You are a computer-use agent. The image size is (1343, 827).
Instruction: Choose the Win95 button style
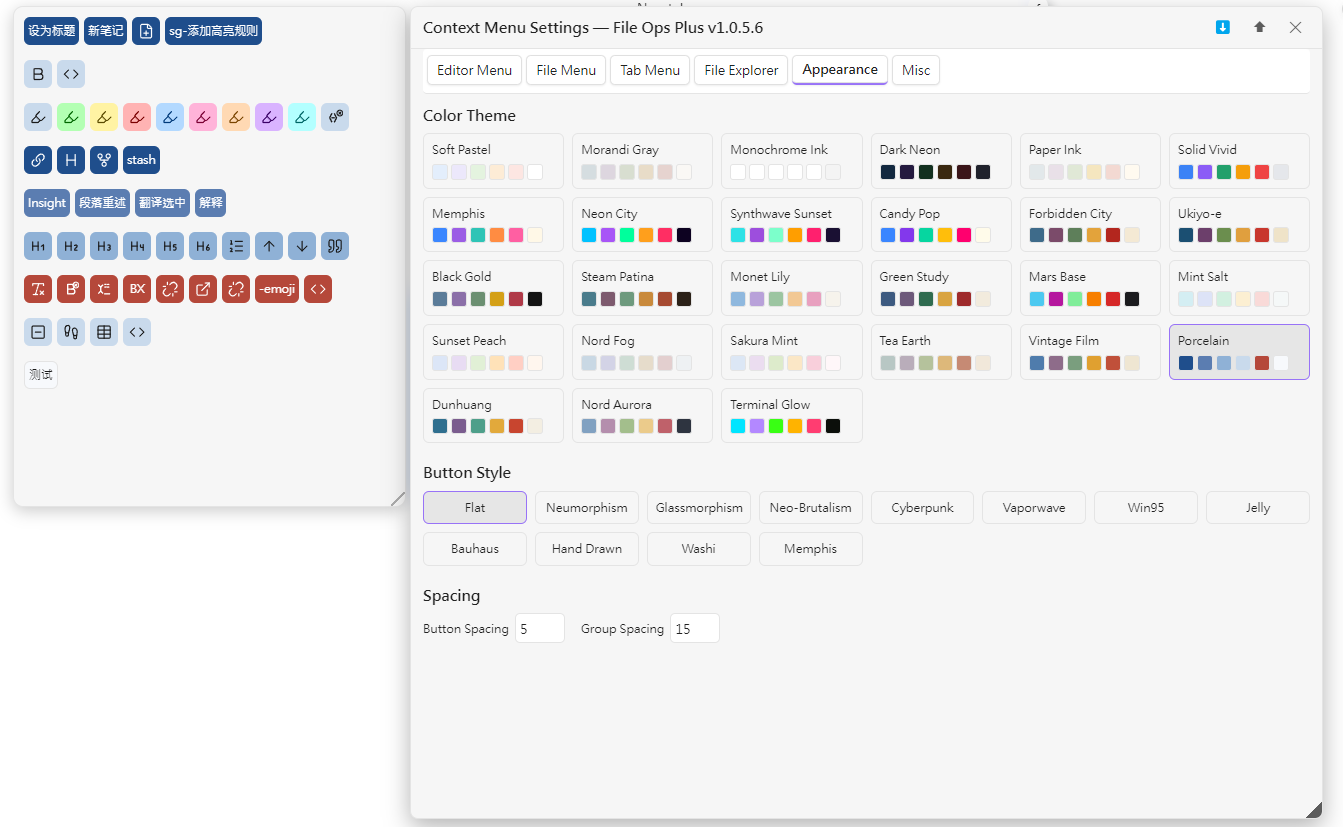pos(1146,508)
